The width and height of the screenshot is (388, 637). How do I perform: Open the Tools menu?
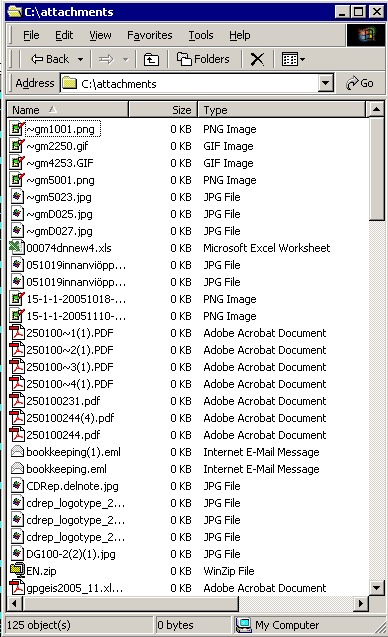(x=201, y=35)
